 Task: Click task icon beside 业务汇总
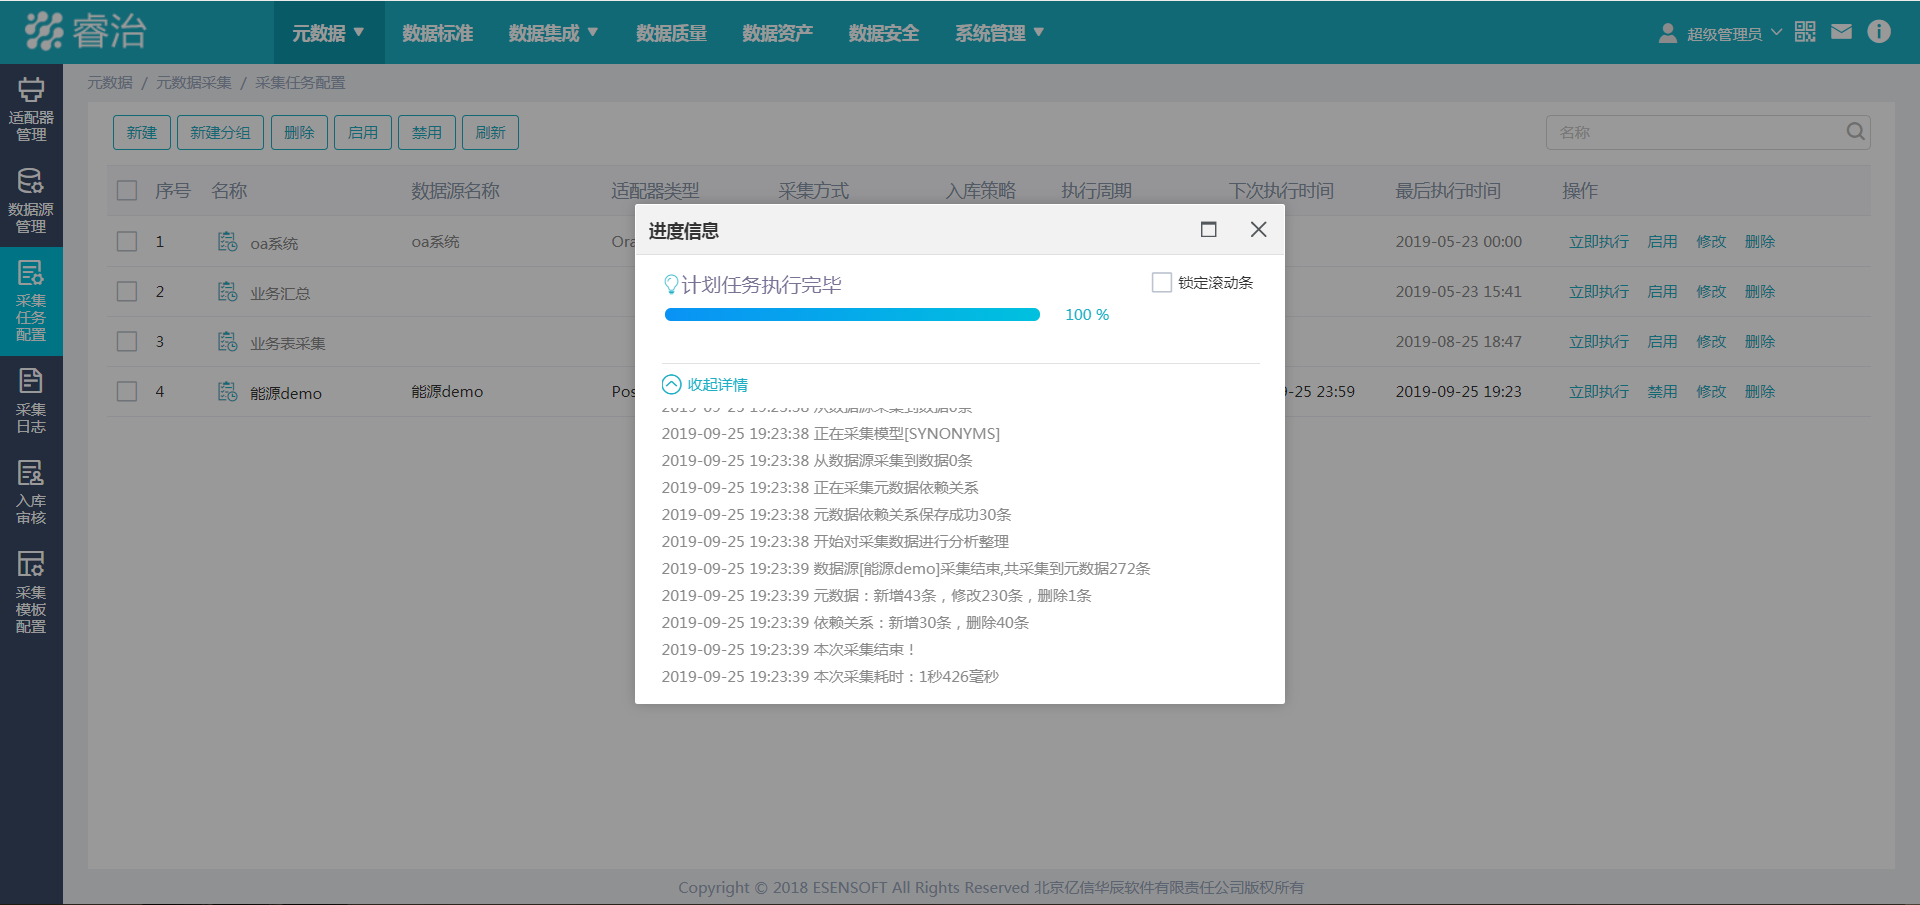coord(228,292)
